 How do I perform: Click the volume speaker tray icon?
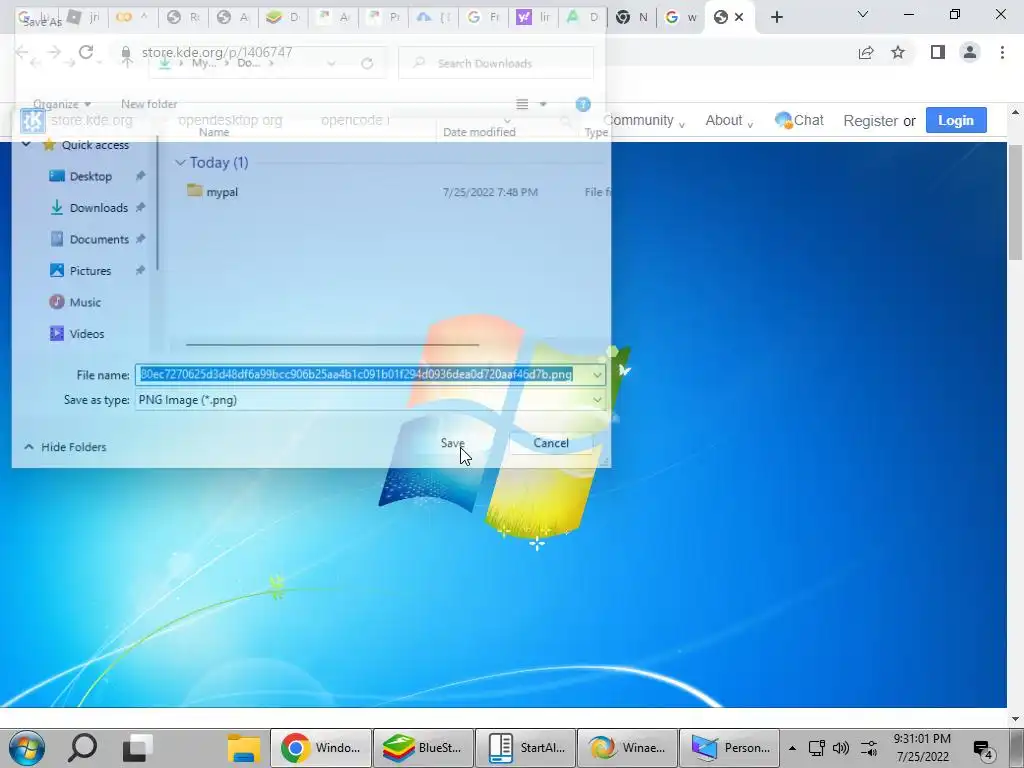tap(840, 748)
